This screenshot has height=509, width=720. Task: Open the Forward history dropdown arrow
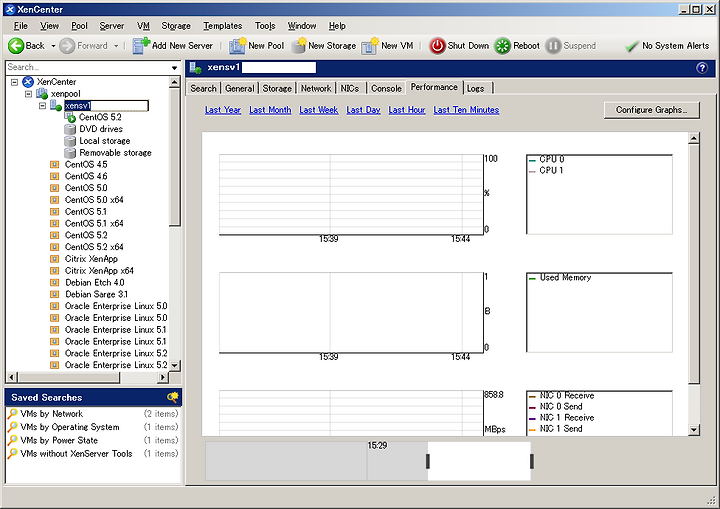(x=116, y=46)
